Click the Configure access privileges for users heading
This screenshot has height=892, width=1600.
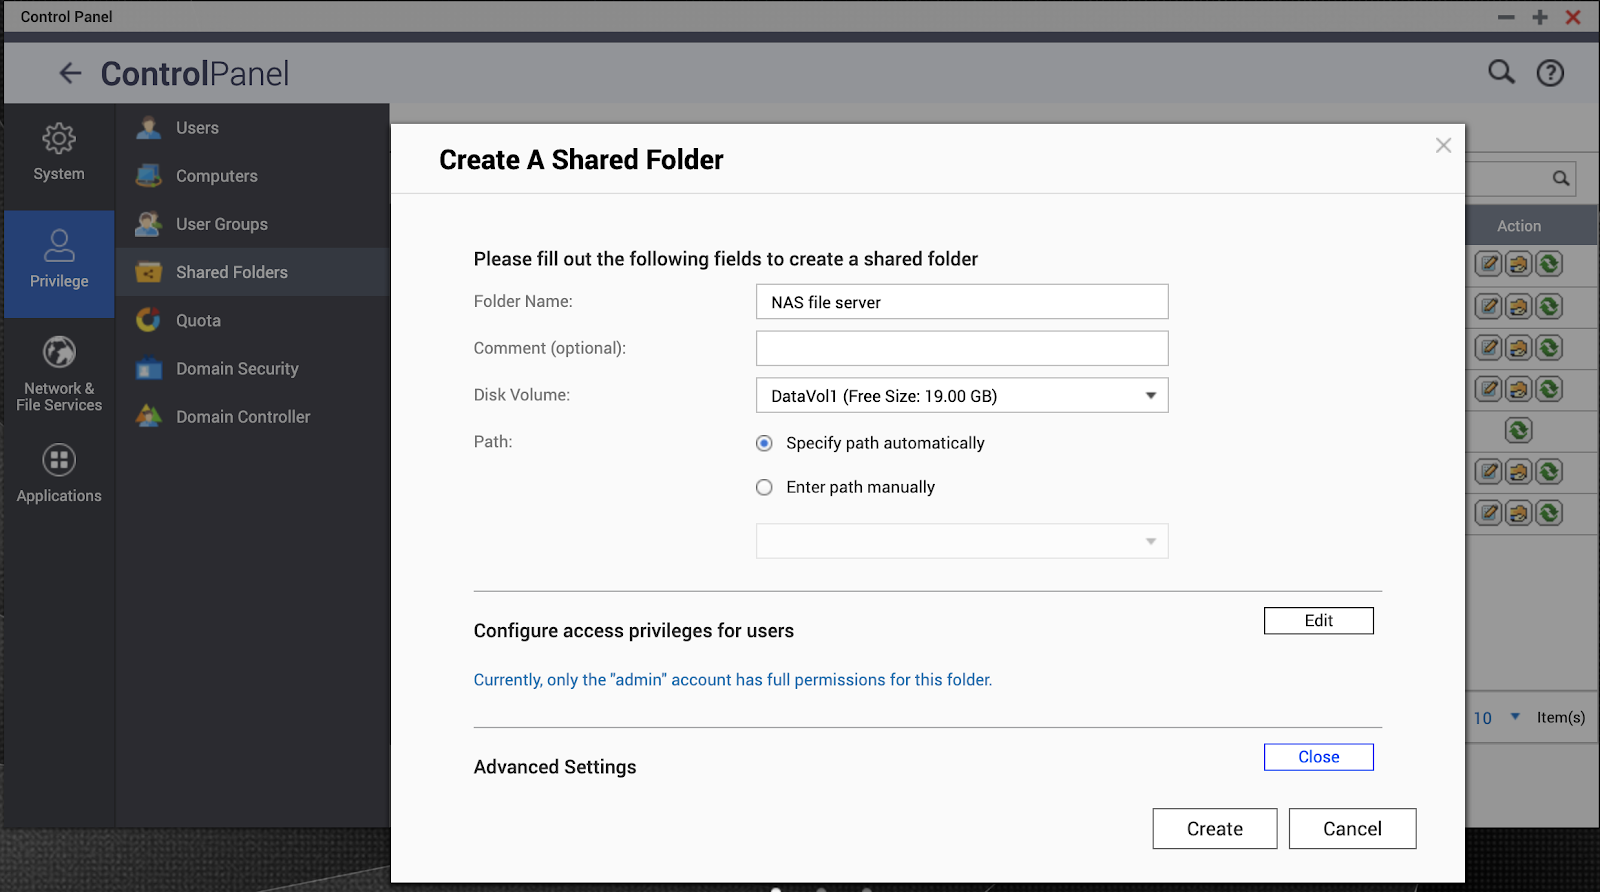(x=634, y=631)
